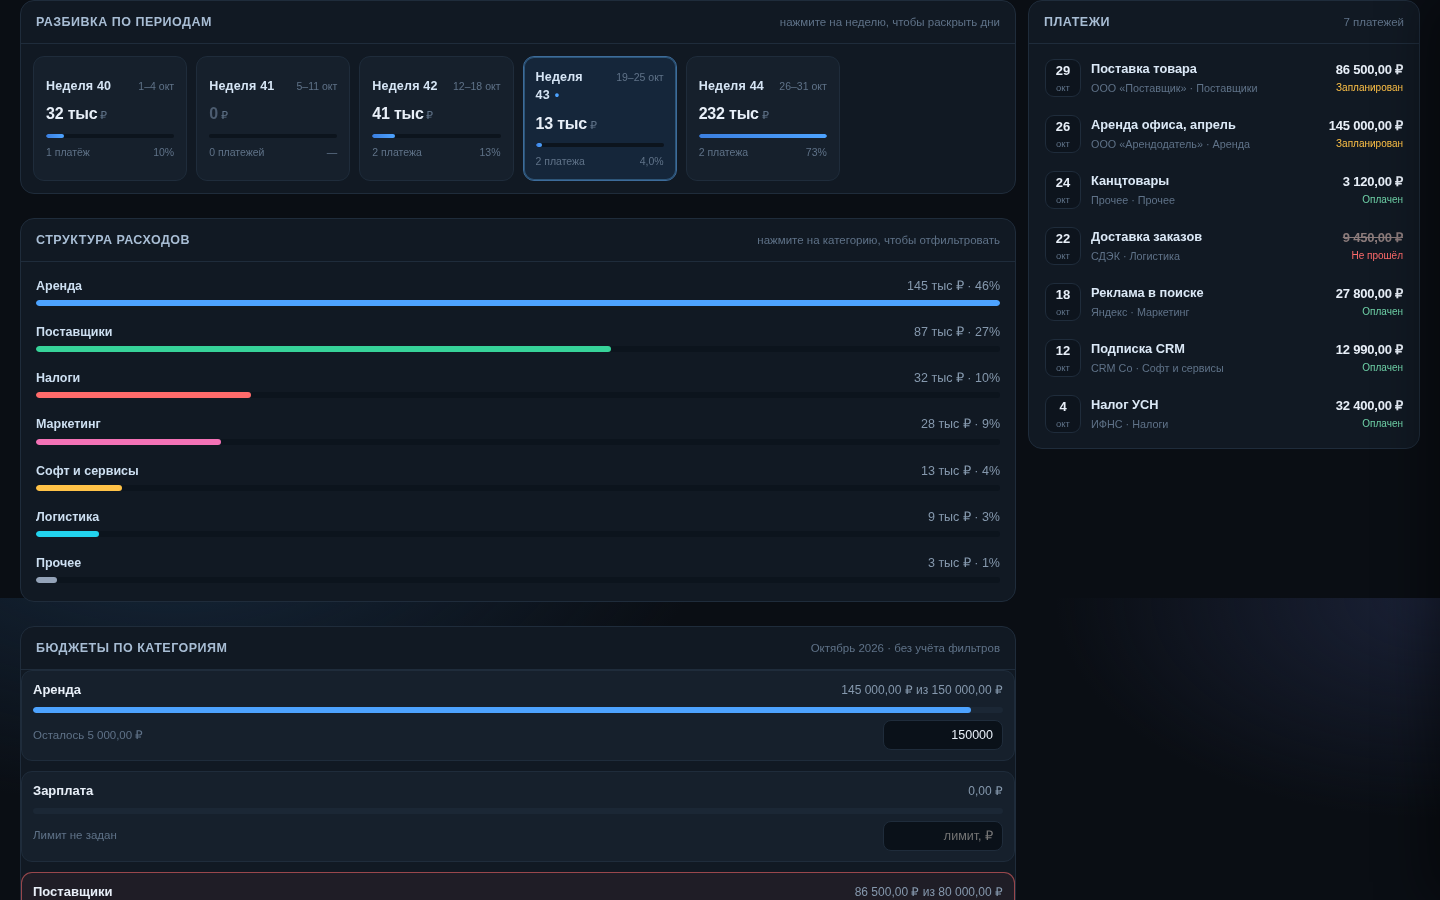Edit the Аренда budget limit field
This screenshot has height=900, width=1440.
[943, 735]
